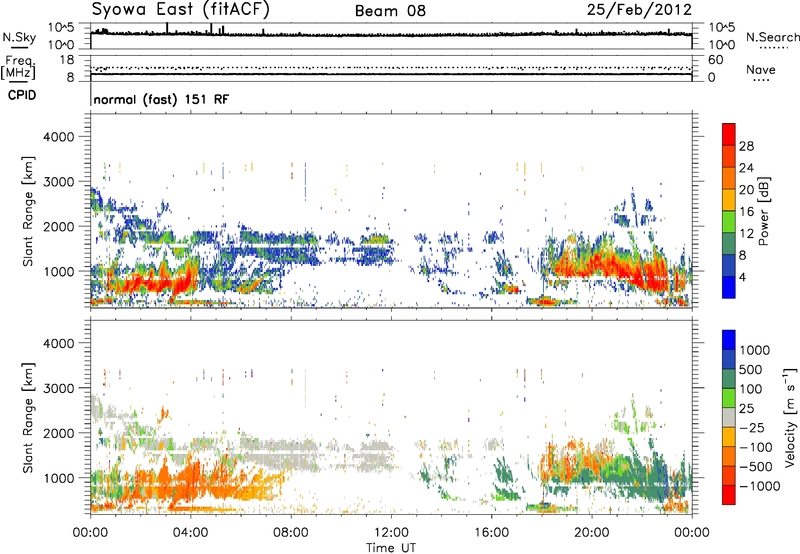
Task: Click the '12' label on Power colorbar
Action: pos(746,234)
